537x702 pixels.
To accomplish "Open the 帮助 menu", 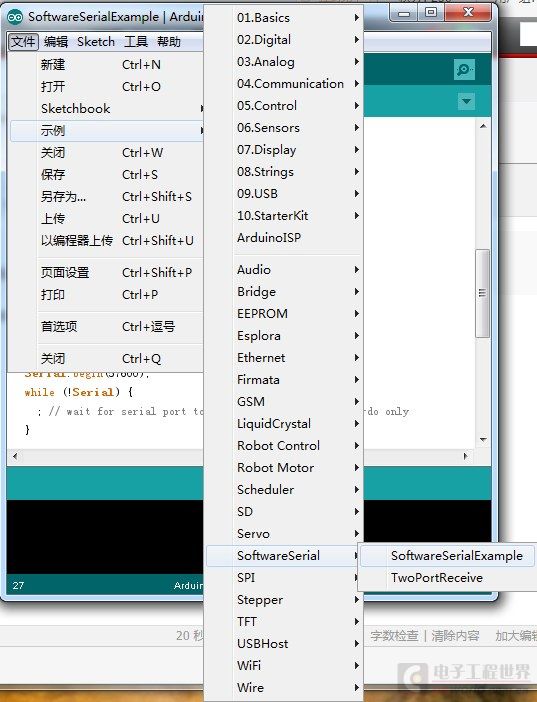I will click(x=169, y=42).
